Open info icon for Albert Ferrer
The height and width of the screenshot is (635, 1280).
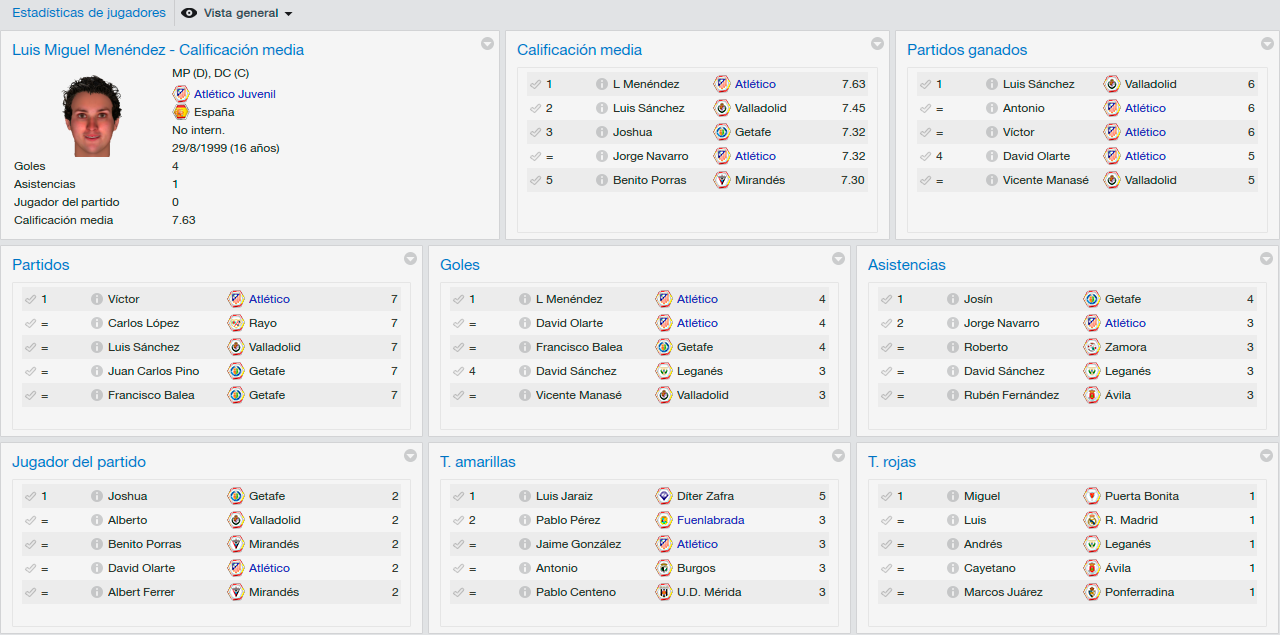click(x=97, y=593)
